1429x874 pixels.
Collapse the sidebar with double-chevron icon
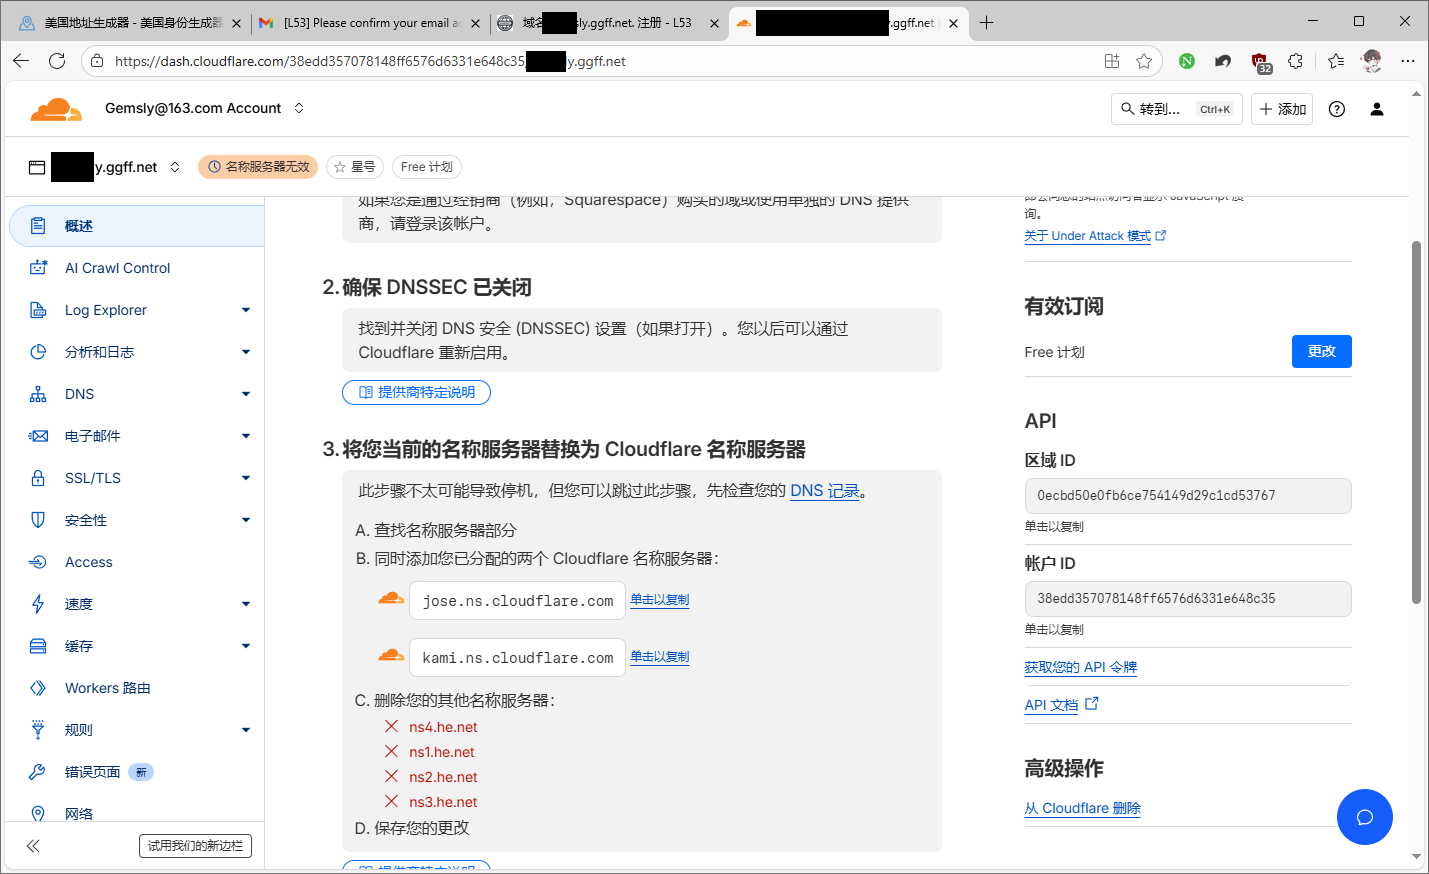point(33,846)
